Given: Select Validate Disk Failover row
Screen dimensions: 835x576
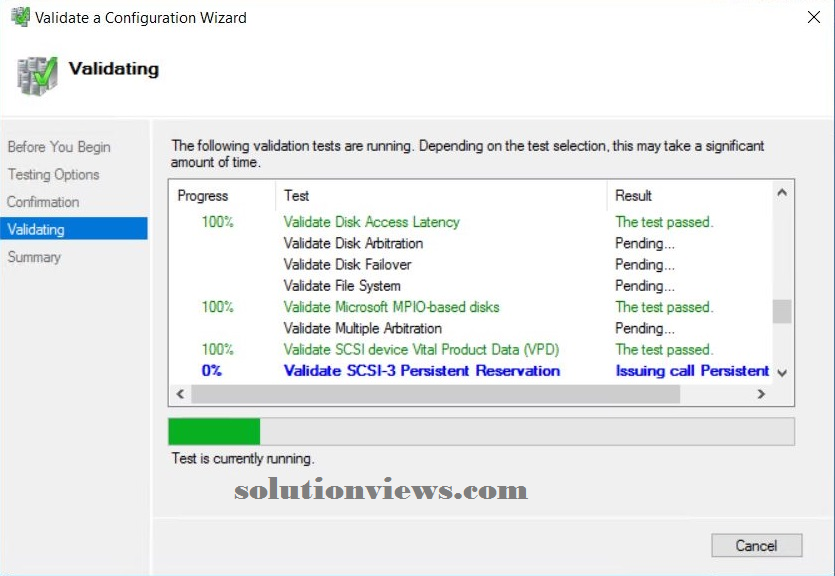Looking at the screenshot, I should coord(470,265).
